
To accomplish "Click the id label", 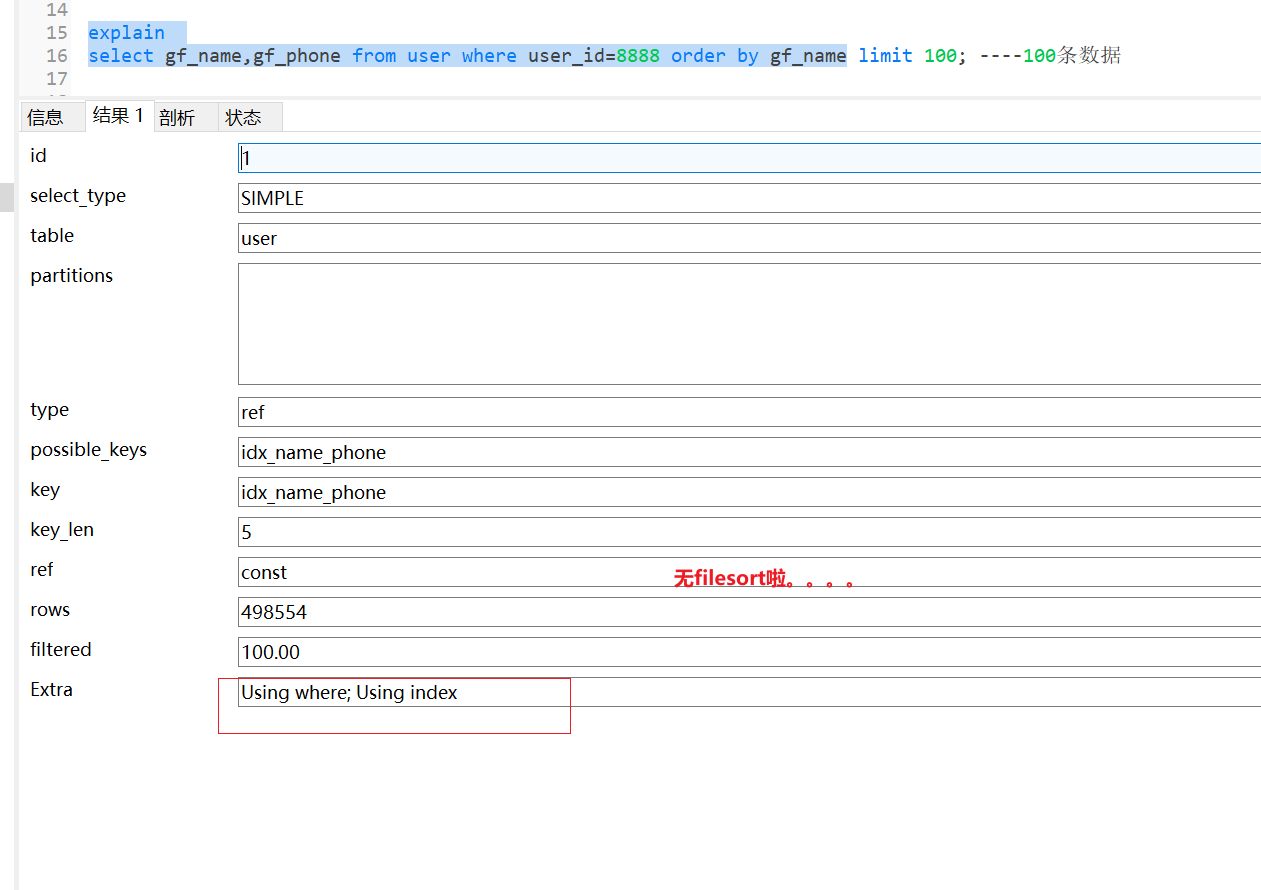I will coord(38,155).
